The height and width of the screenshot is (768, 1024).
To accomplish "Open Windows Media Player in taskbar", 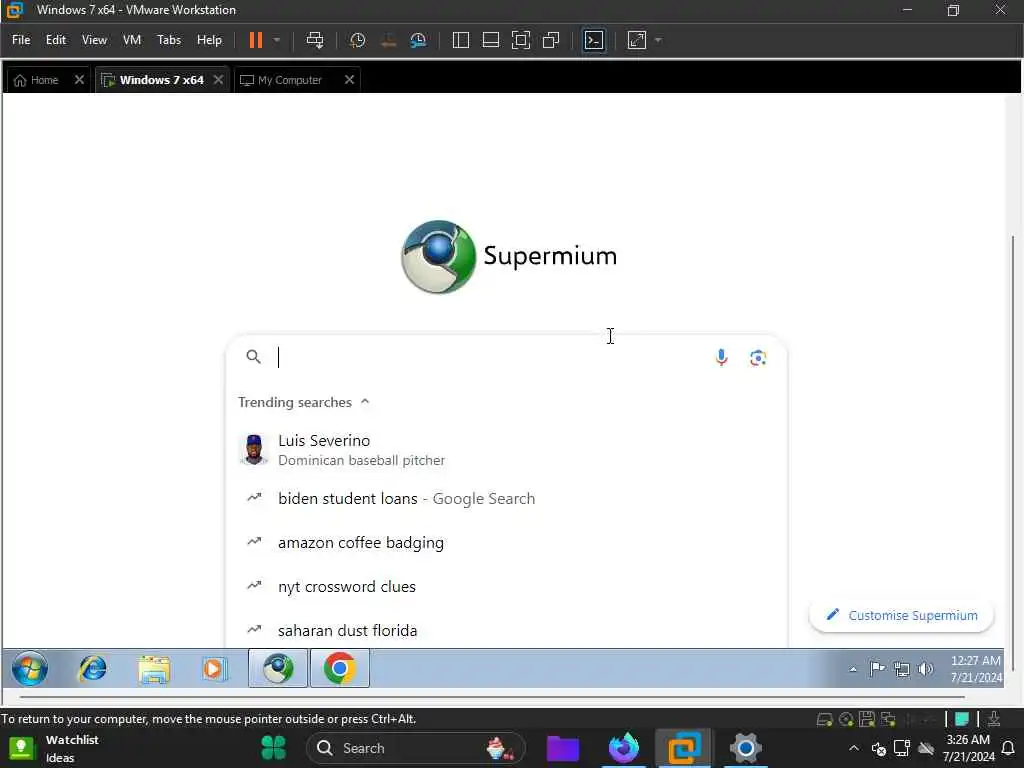I will (214, 669).
